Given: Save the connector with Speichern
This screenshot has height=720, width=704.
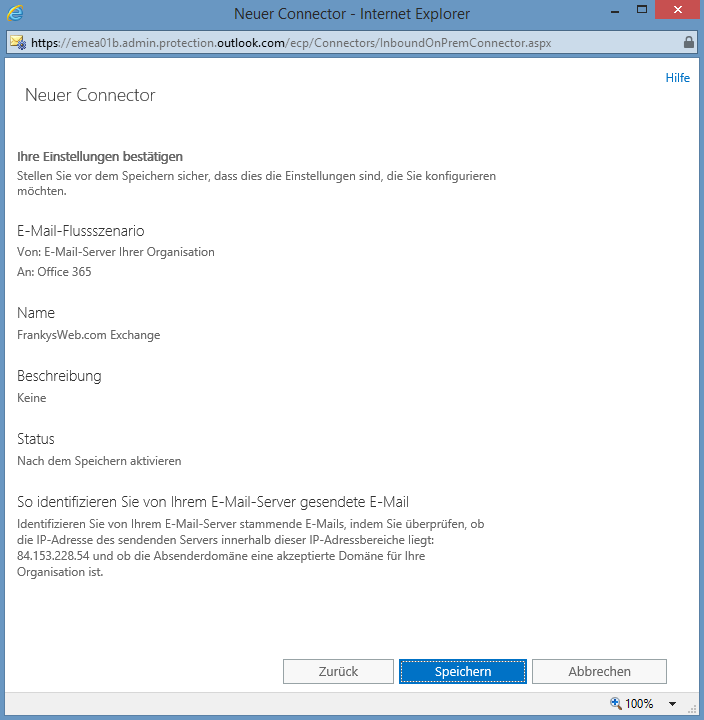Looking at the screenshot, I should pyautogui.click(x=462, y=671).
